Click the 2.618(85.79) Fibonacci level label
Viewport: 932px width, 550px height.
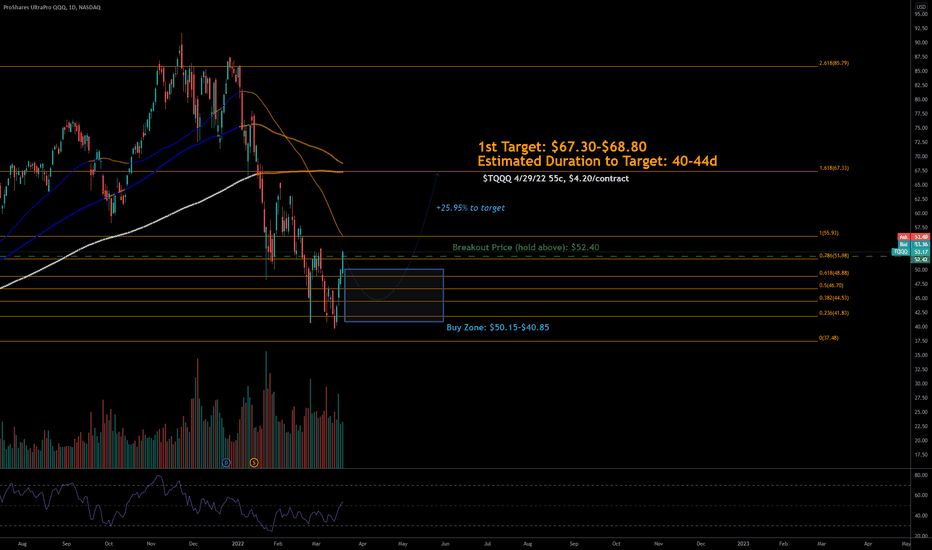(x=834, y=63)
